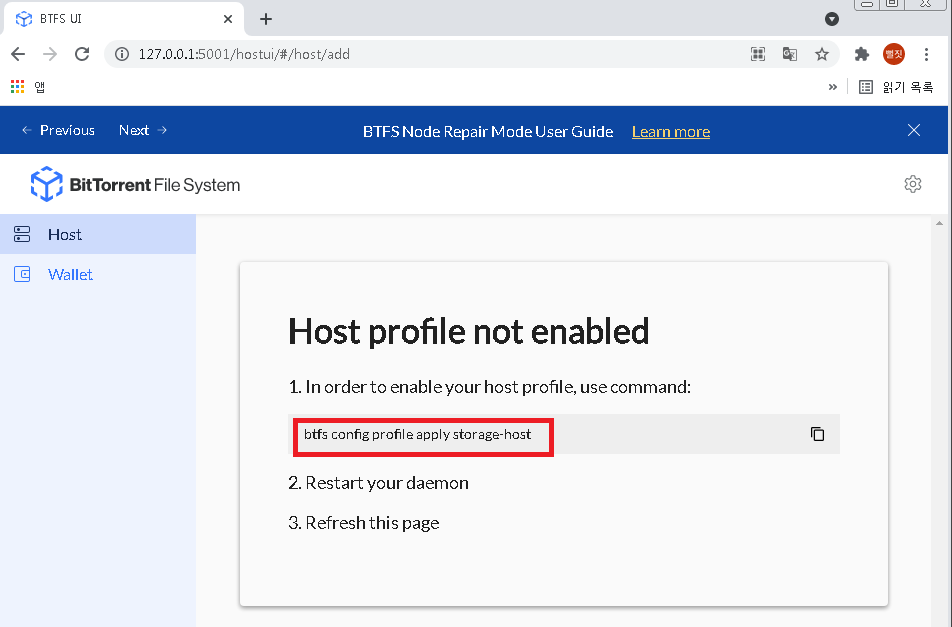This screenshot has height=627, width=952.
Task: Select the btfs config profile command text
Action: pos(417,434)
